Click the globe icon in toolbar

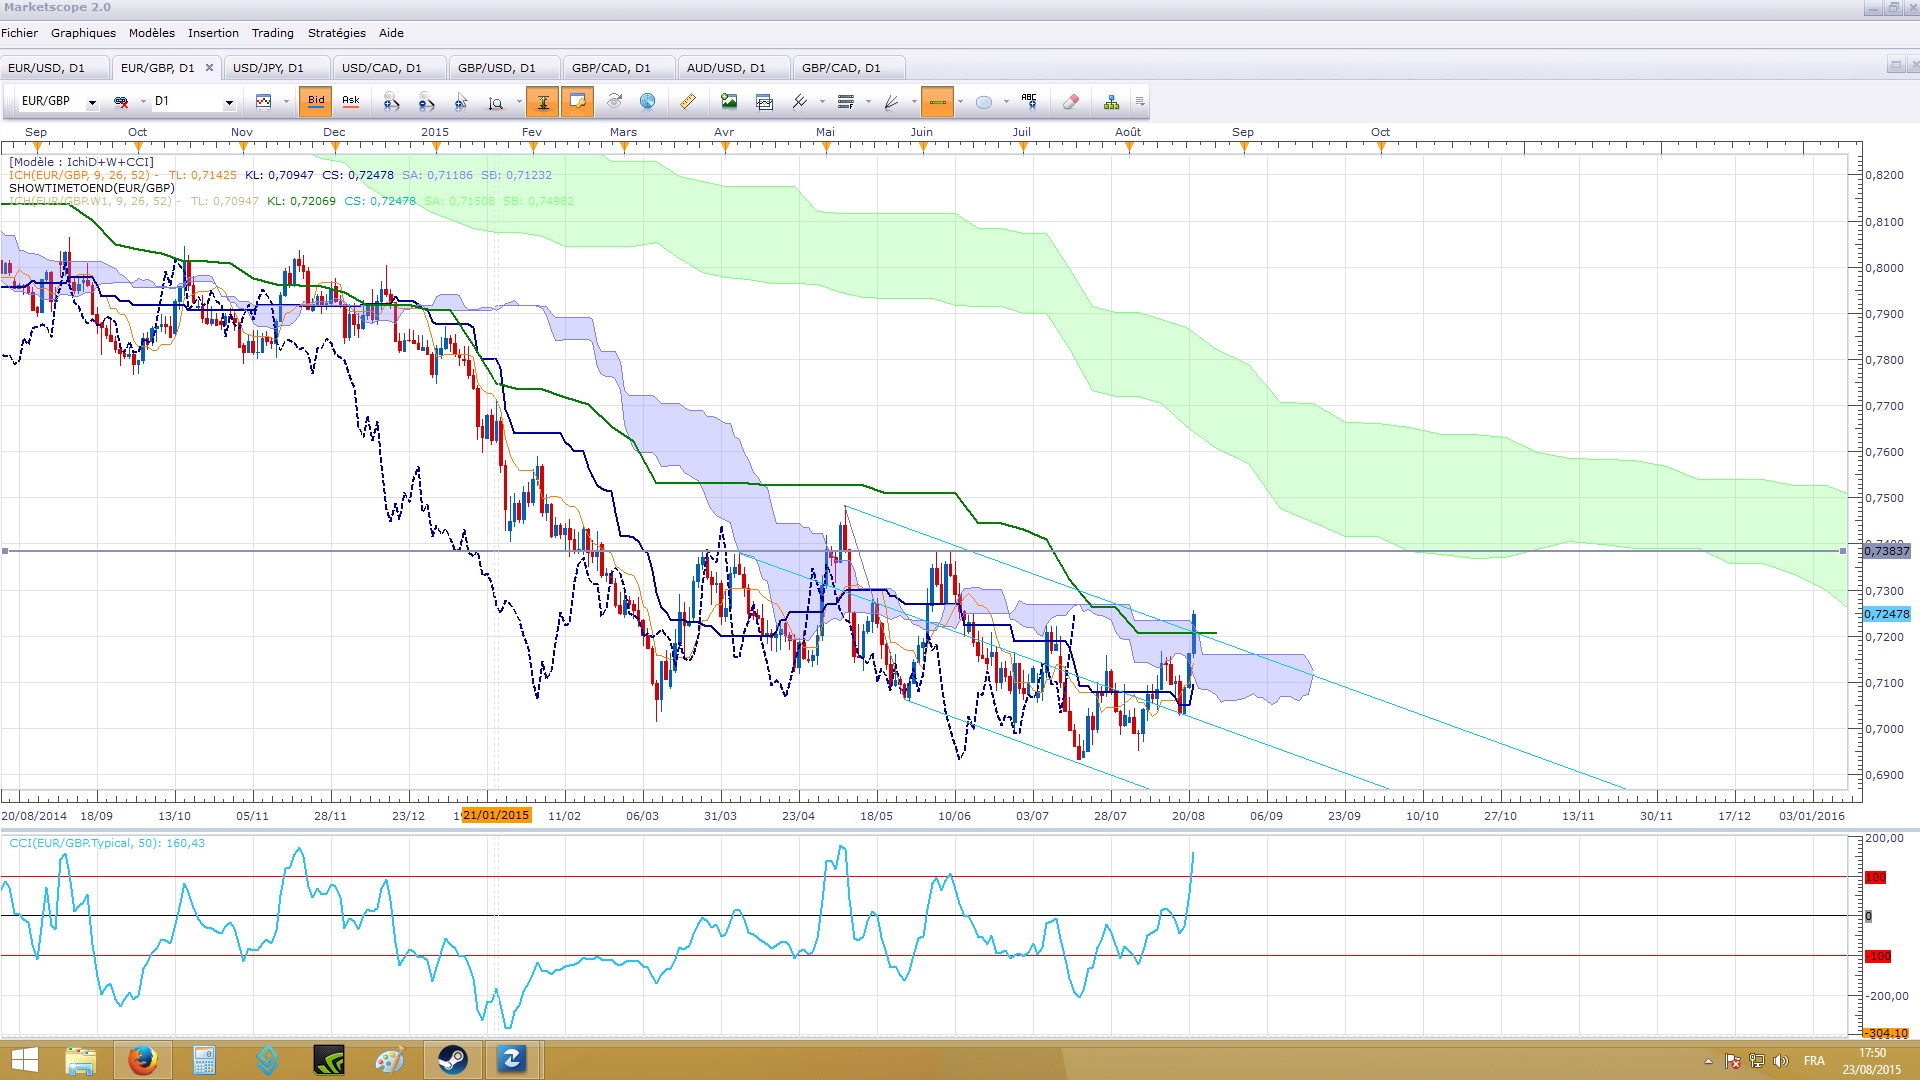point(647,101)
